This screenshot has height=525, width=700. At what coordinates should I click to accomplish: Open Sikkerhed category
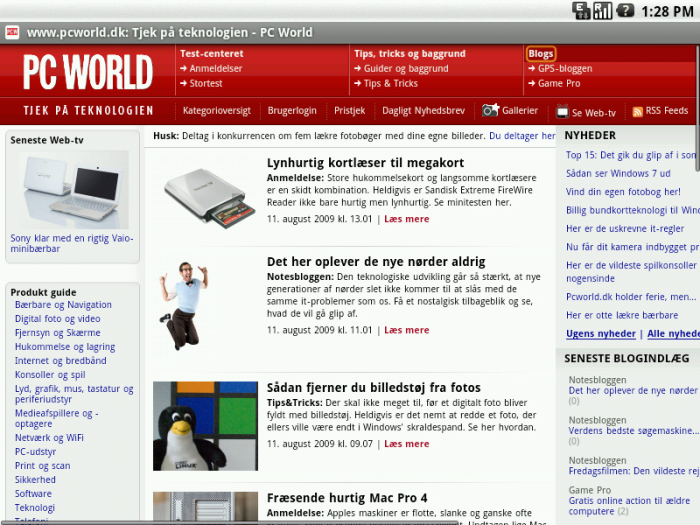pos(35,480)
